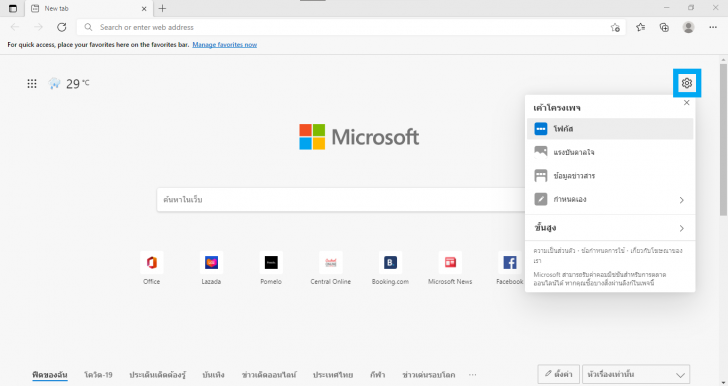728x386 pixels.
Task: Open the หัวเรื่องเท่านั้น dropdown
Action: [636, 374]
